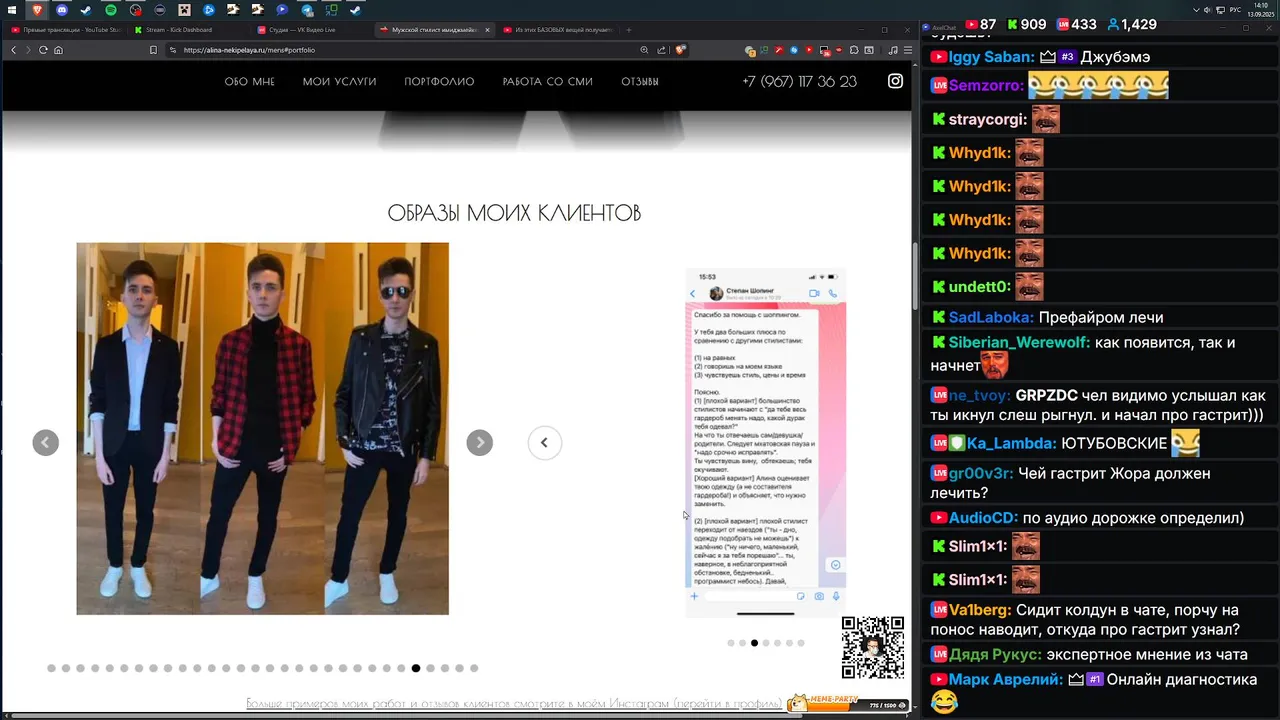The height and width of the screenshot is (720, 1280).
Task: Select the active dark reviews dot
Action: tap(754, 643)
